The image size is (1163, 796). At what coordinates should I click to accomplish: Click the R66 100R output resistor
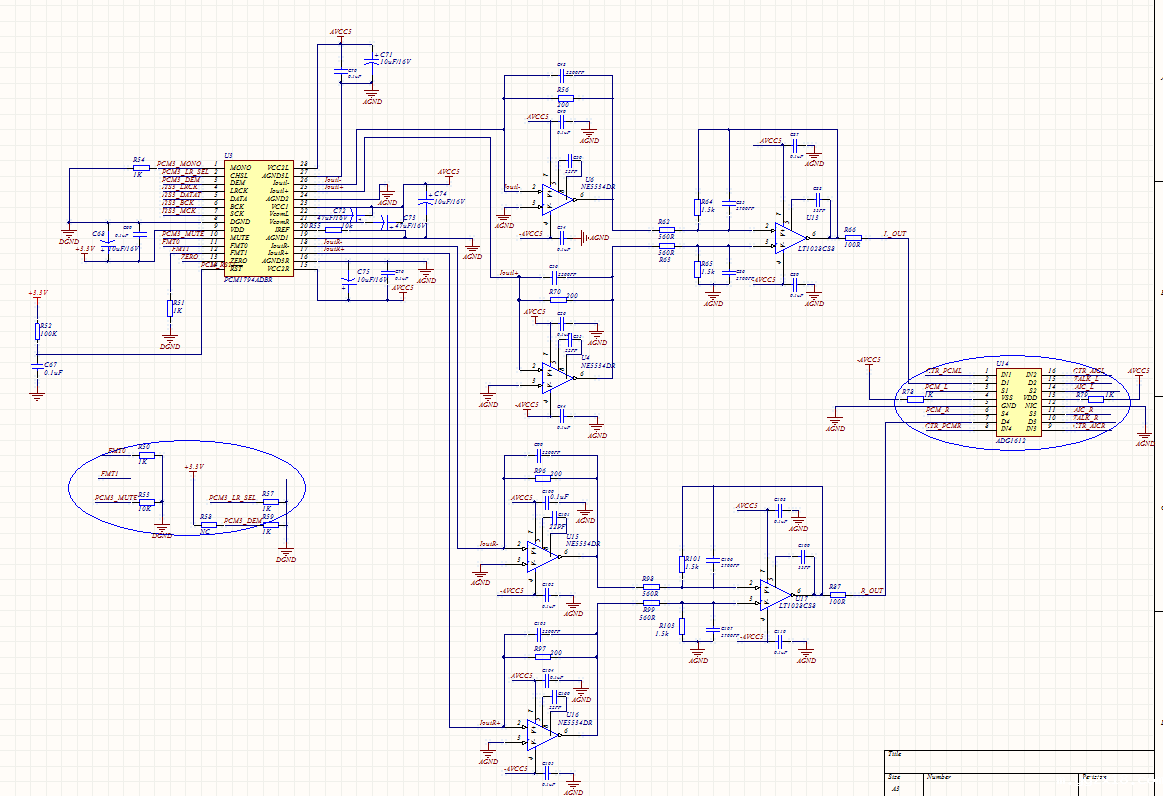click(852, 238)
